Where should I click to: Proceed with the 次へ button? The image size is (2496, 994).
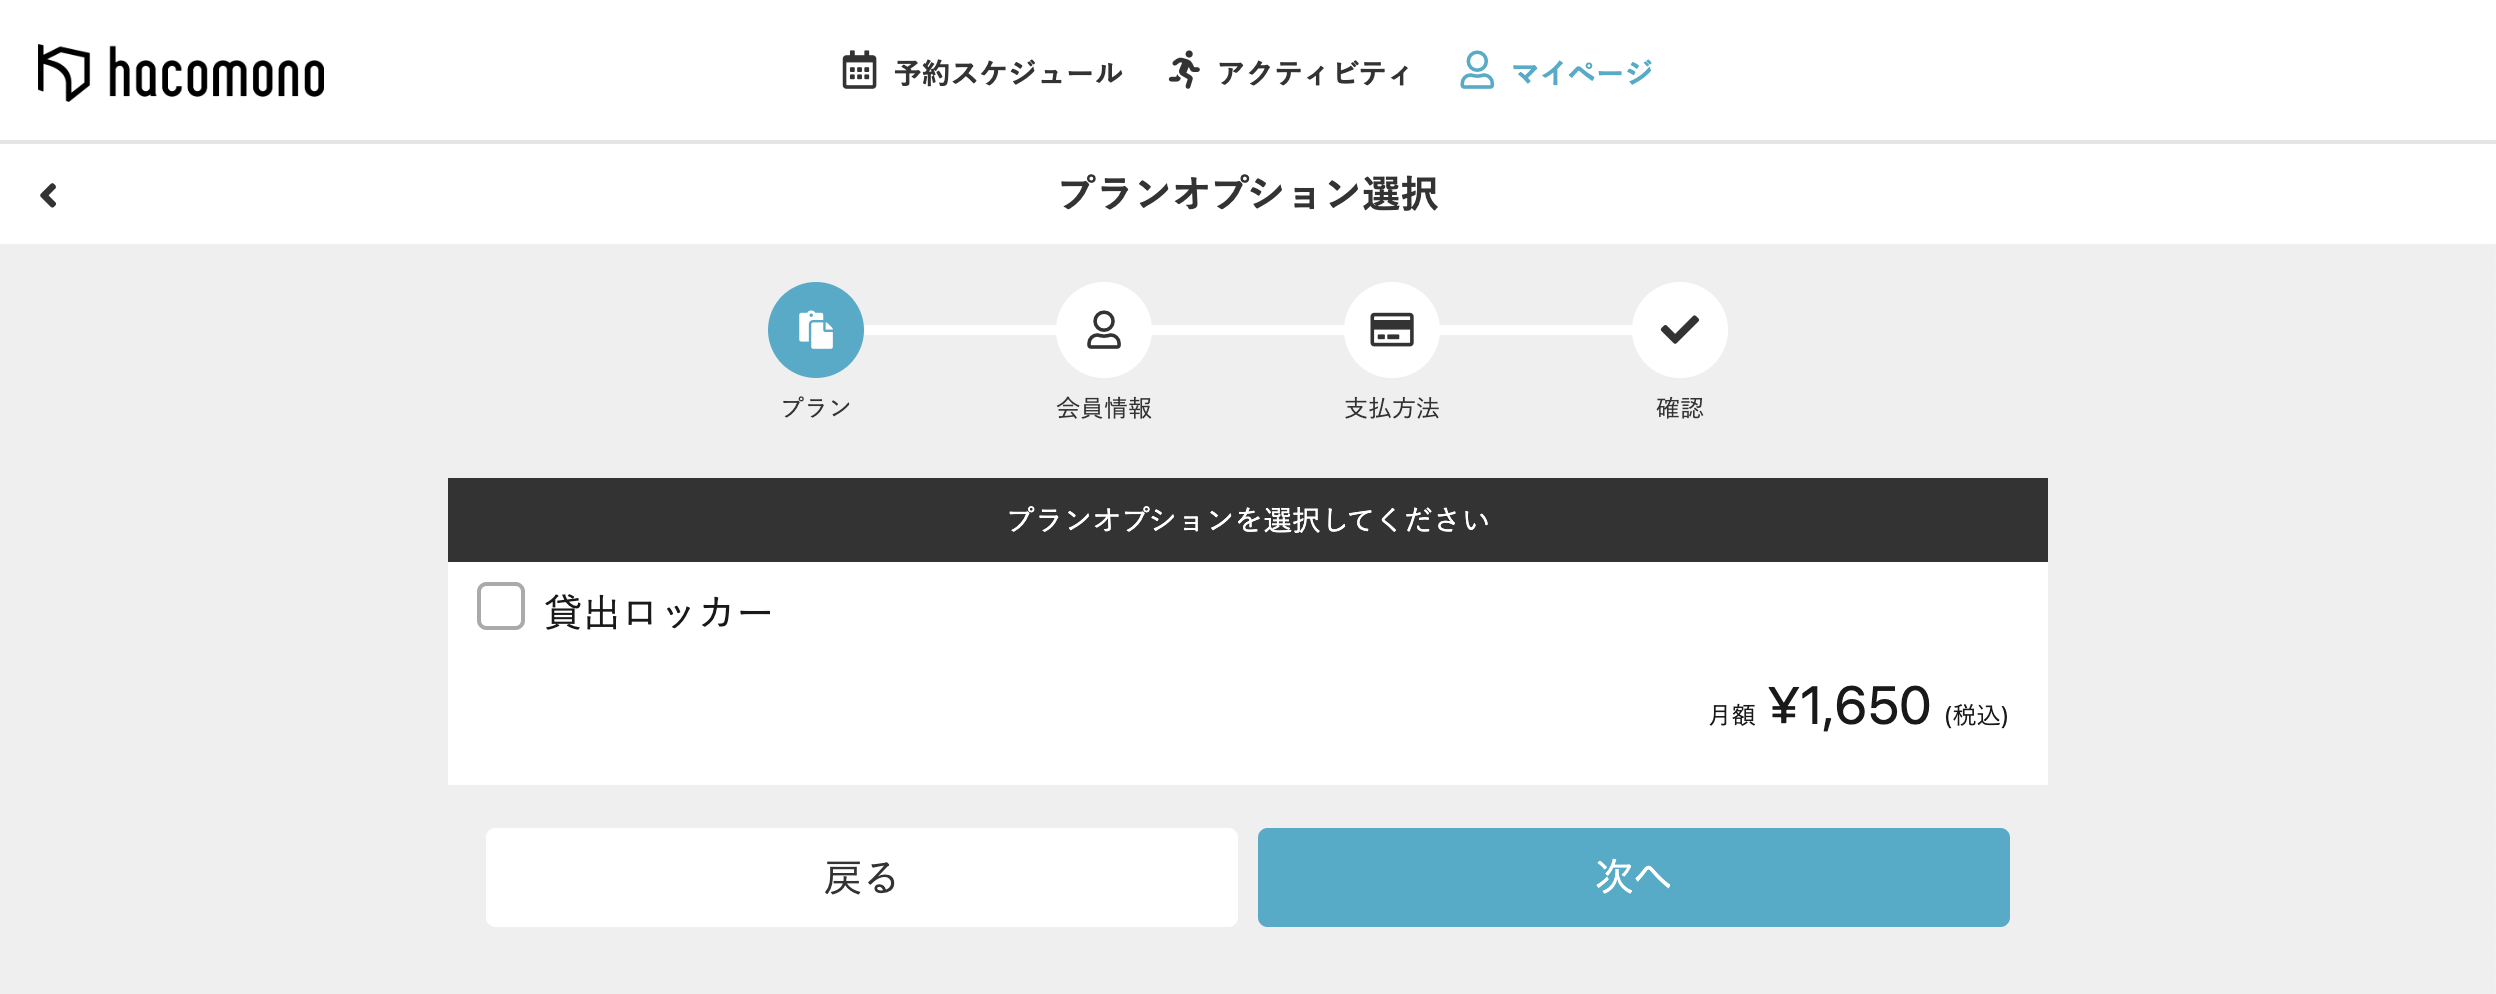tap(1634, 877)
